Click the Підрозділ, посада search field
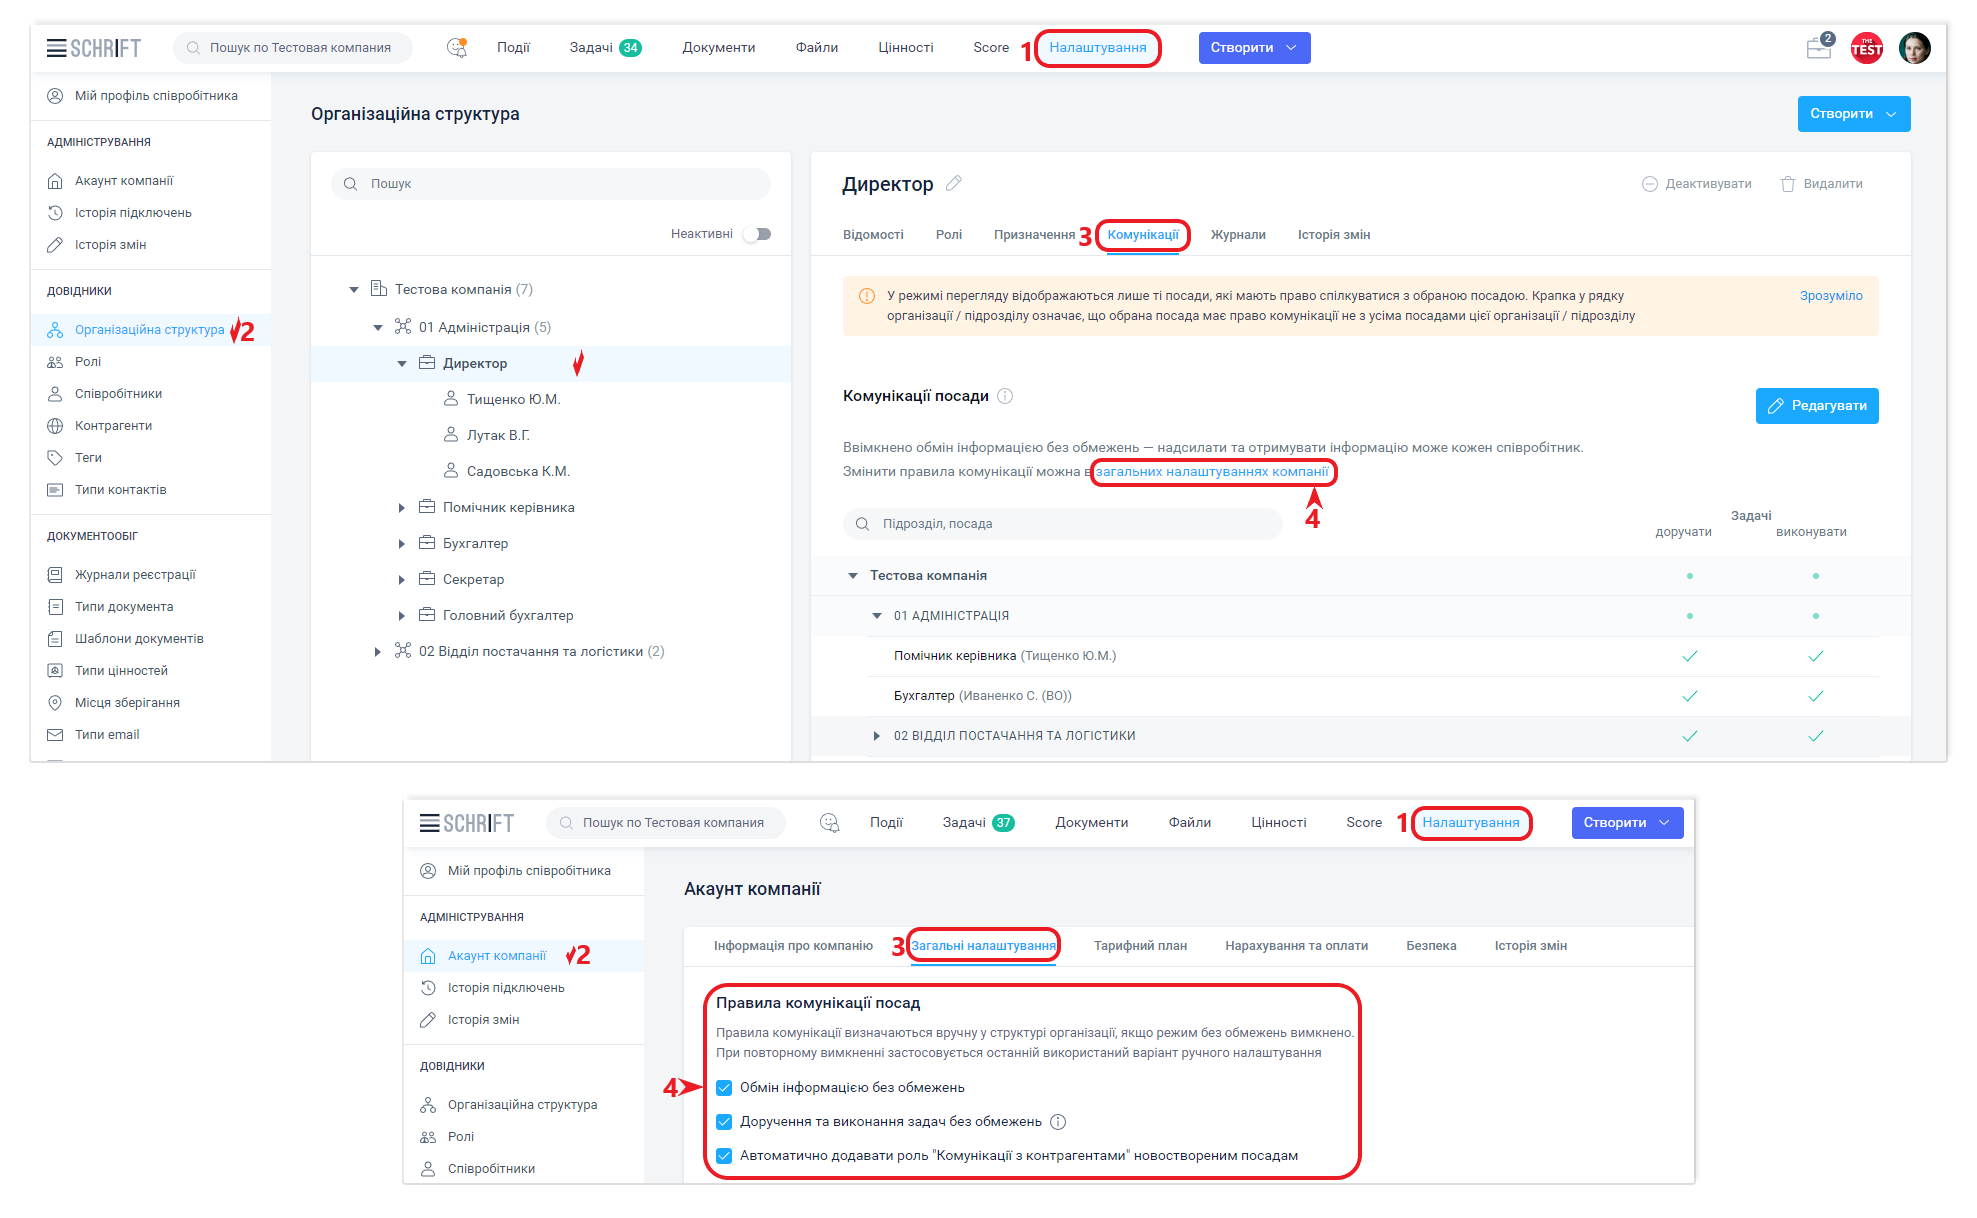 point(1063,524)
